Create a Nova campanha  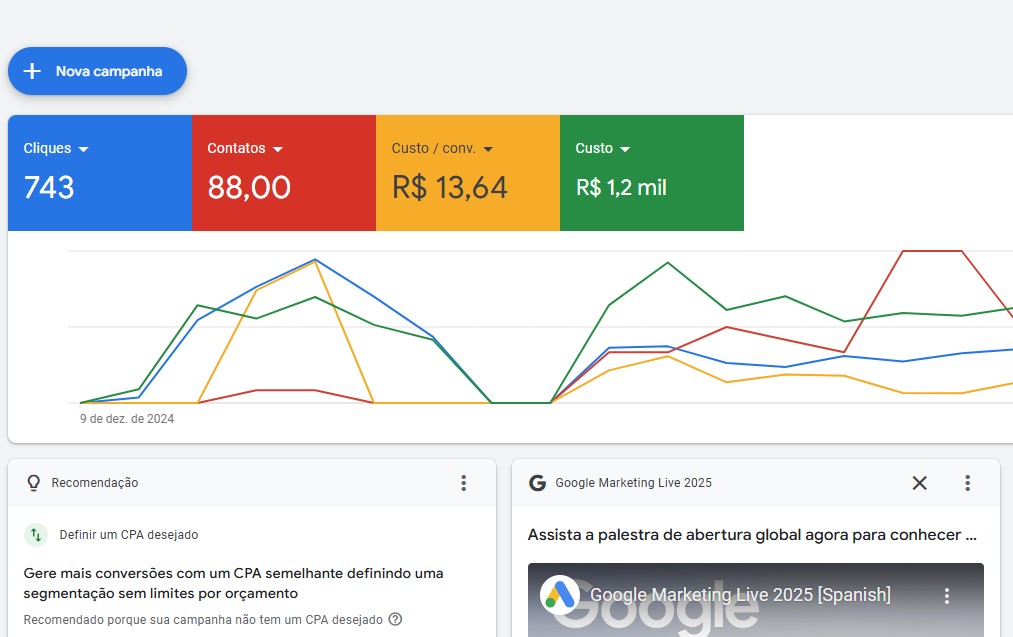pyautogui.click(x=98, y=71)
